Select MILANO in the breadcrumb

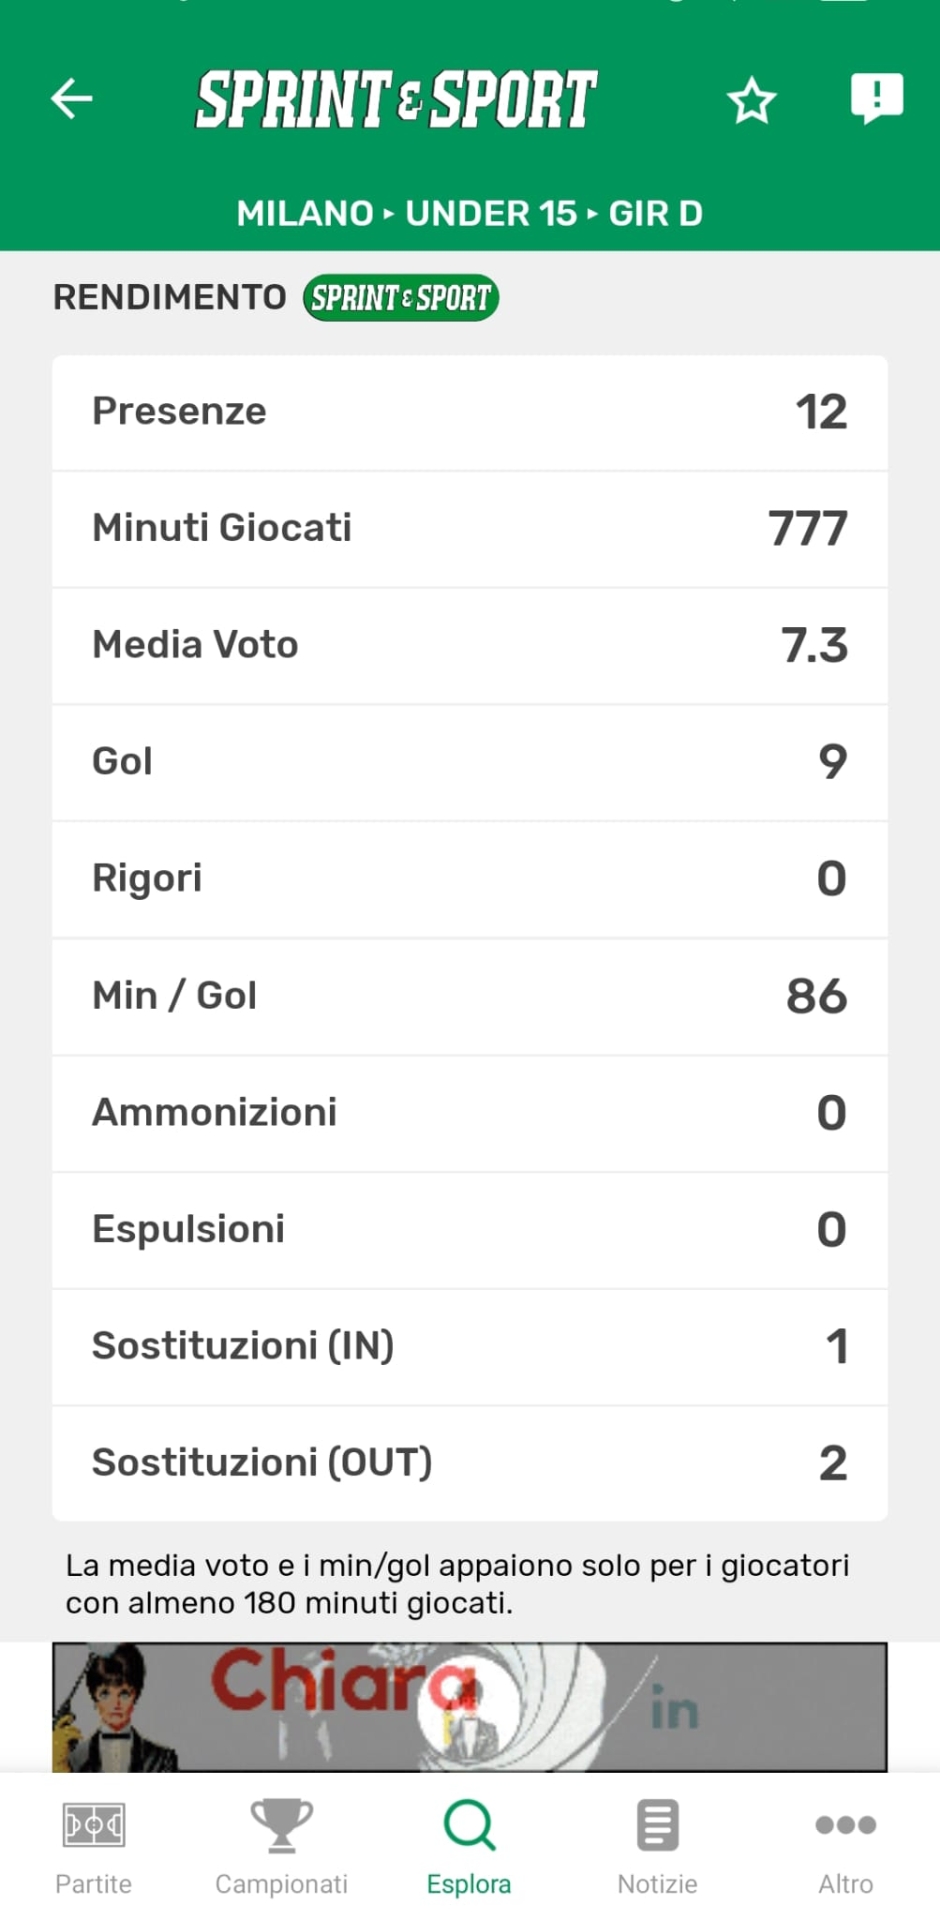[x=305, y=213]
